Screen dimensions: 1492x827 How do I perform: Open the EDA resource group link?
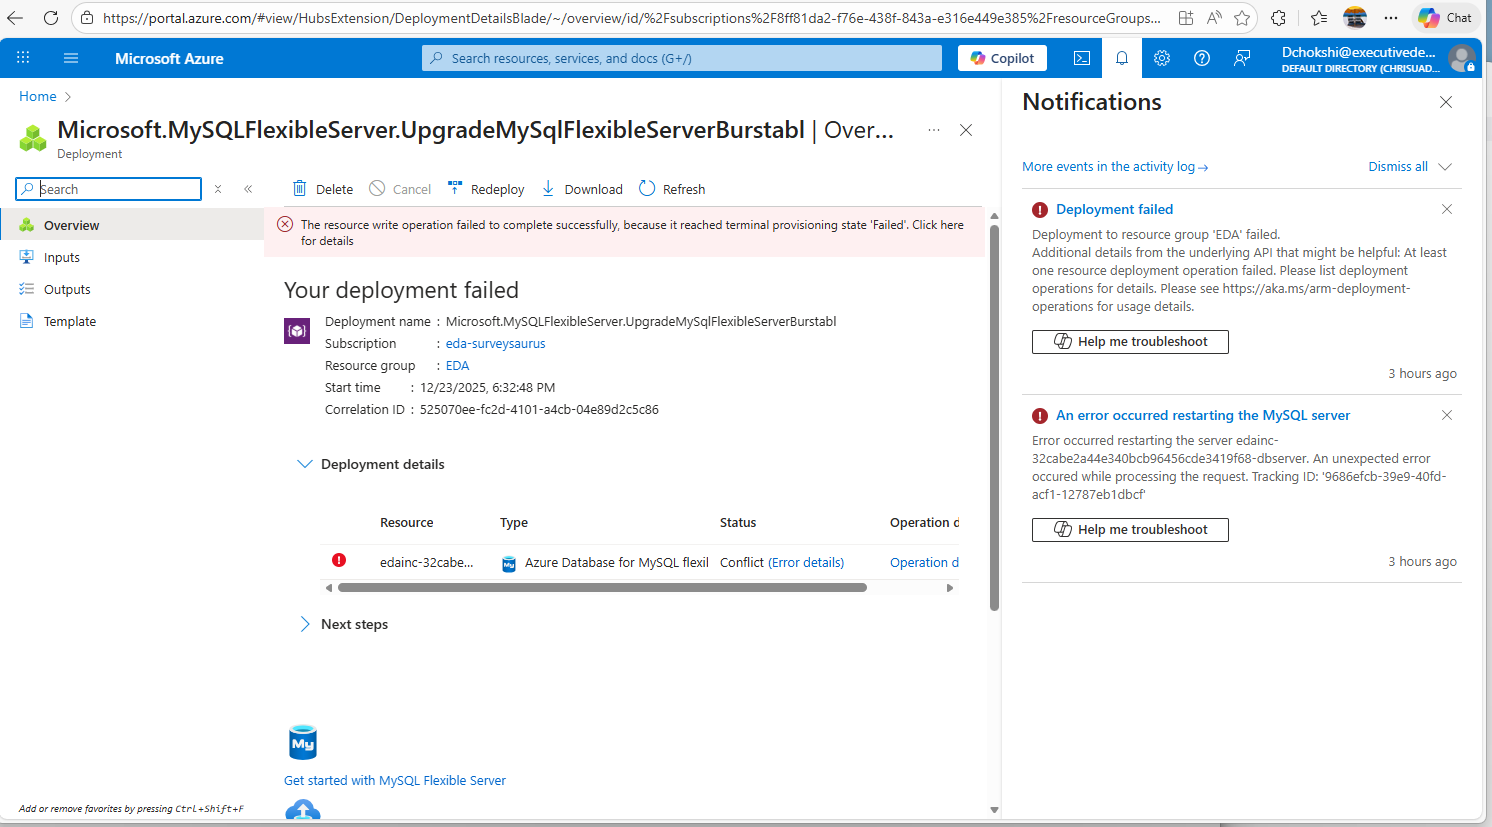(x=457, y=365)
